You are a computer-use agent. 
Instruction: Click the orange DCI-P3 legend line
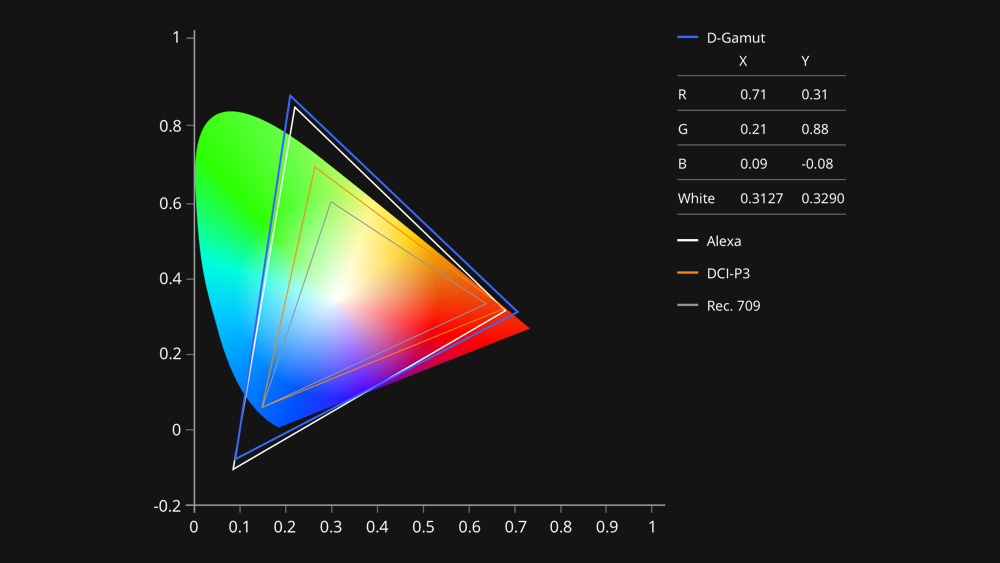tap(688, 273)
